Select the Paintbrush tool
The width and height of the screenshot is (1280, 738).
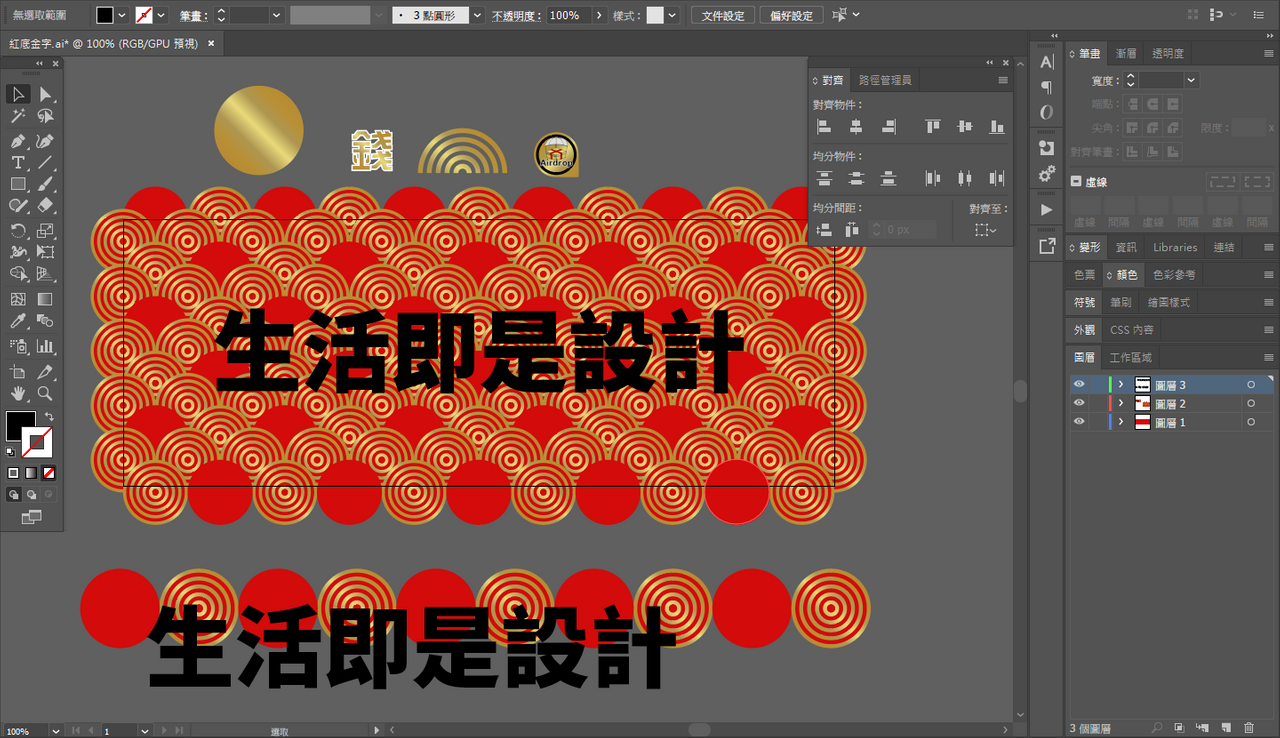pos(45,184)
